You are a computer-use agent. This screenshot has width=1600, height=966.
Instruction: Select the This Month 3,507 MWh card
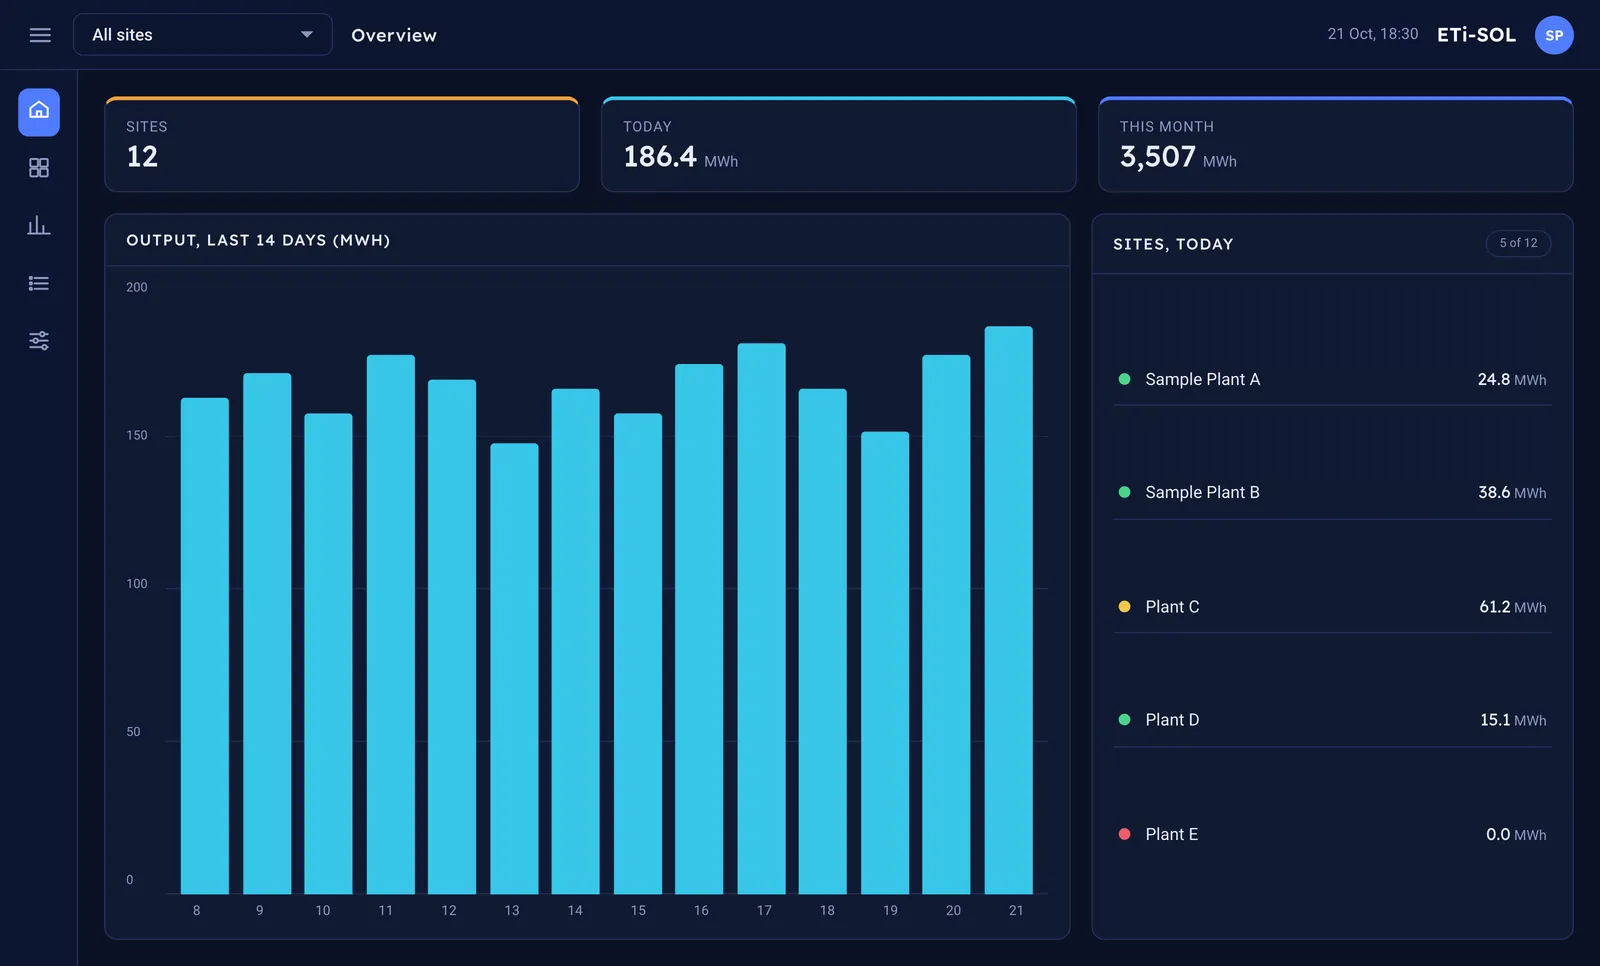1335,144
